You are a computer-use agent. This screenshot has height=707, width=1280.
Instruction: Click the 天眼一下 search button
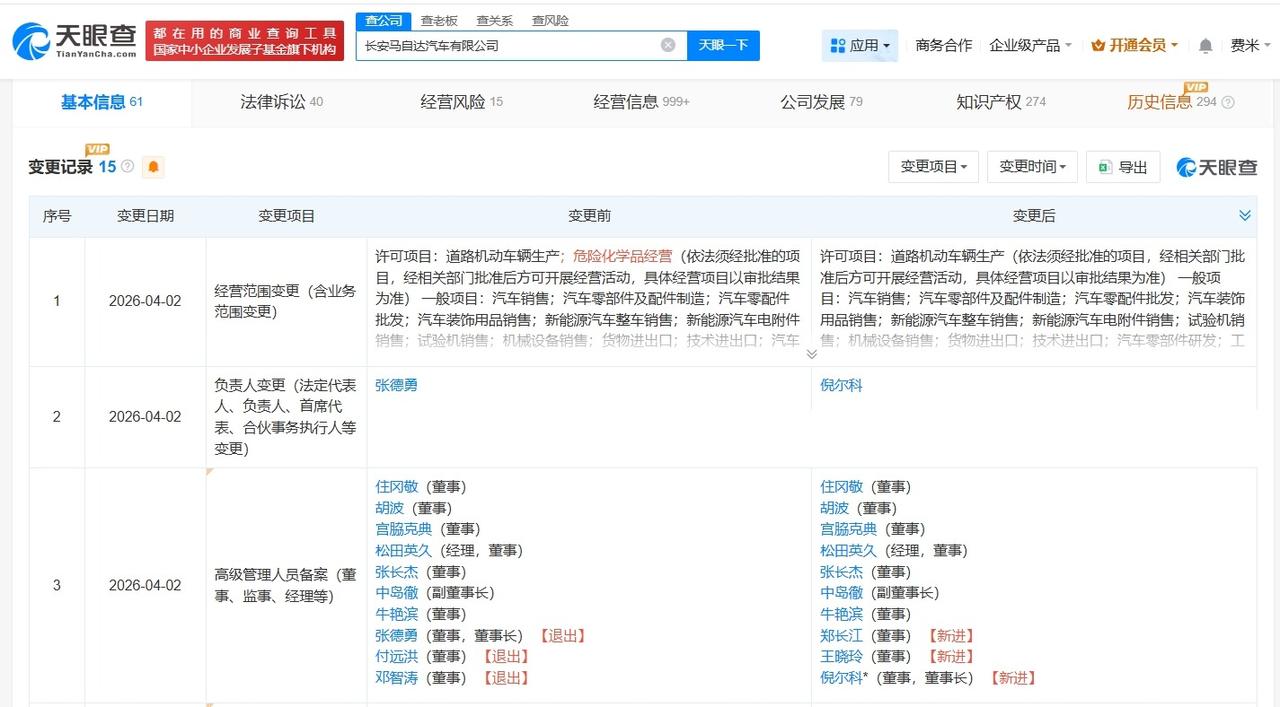tap(723, 45)
